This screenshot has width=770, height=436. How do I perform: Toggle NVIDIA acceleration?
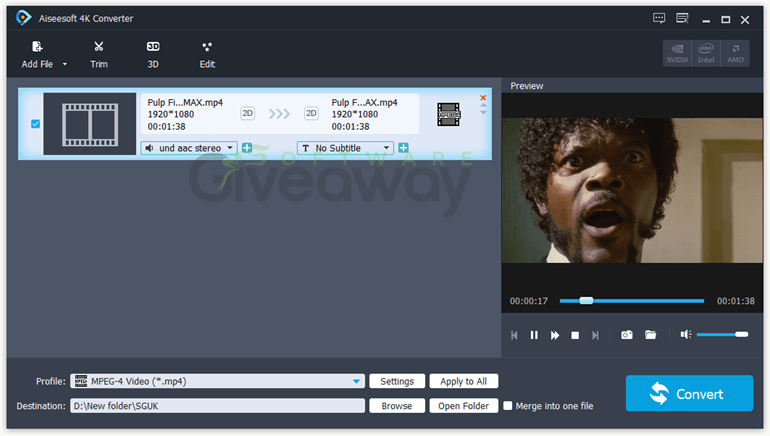tap(677, 53)
